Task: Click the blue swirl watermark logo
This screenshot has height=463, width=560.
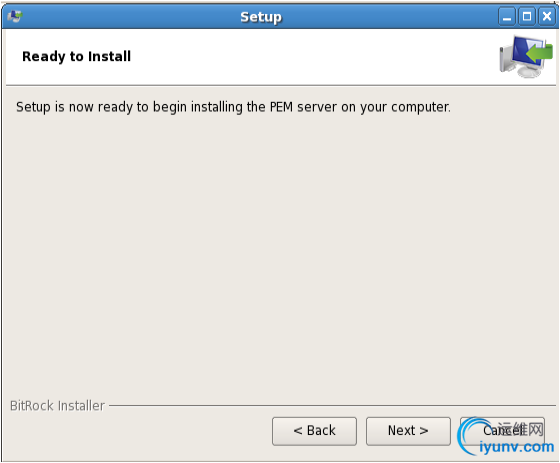Action: coord(469,436)
